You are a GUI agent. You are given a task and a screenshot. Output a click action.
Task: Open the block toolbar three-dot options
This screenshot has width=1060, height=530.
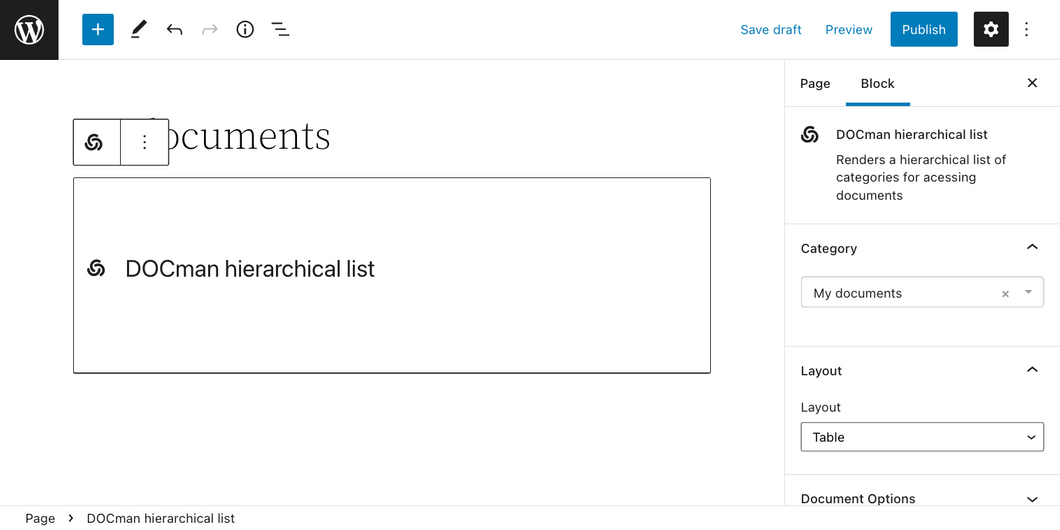[145, 142]
